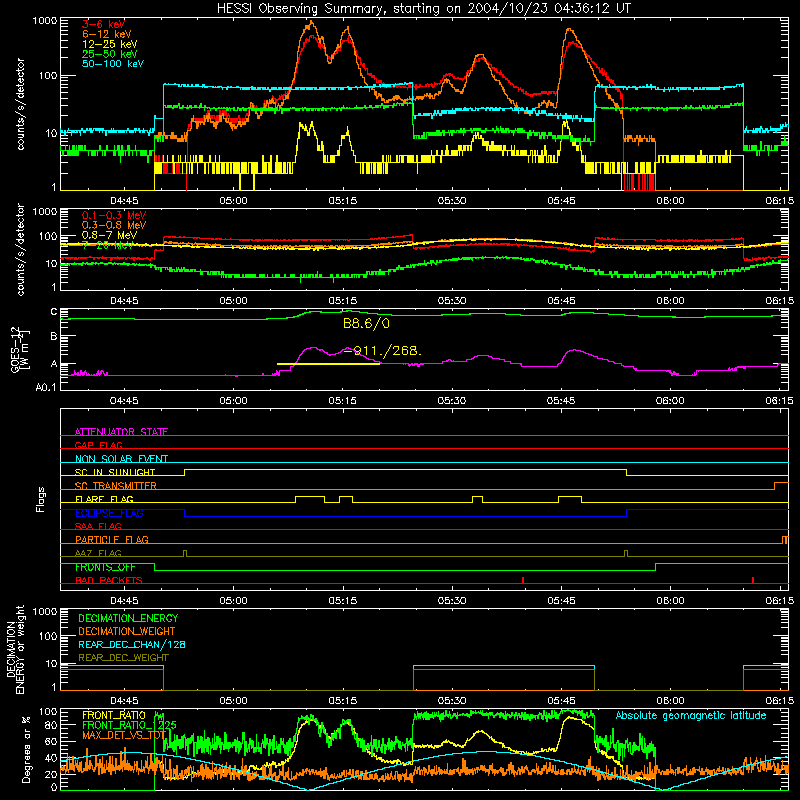Click the SC_IN_SUNLIGHT flag label
The width and height of the screenshot is (800, 800).
(115, 472)
